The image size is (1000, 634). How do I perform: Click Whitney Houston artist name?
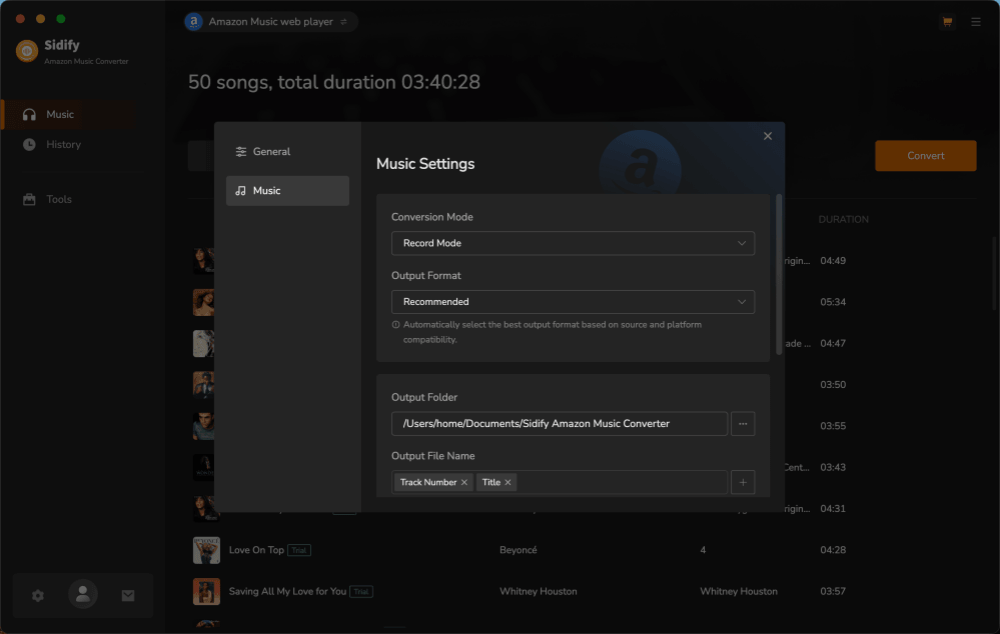(x=538, y=591)
